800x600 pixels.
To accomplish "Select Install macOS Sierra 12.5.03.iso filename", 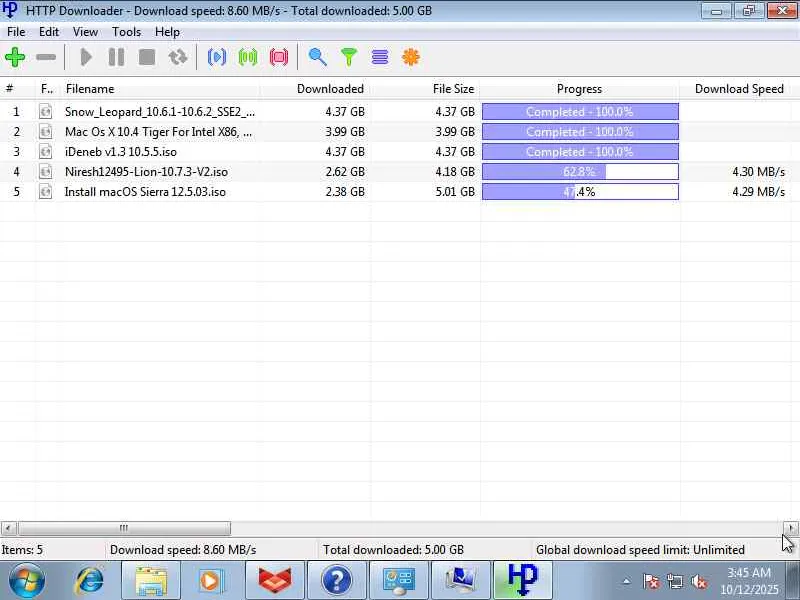I will click(x=145, y=192).
